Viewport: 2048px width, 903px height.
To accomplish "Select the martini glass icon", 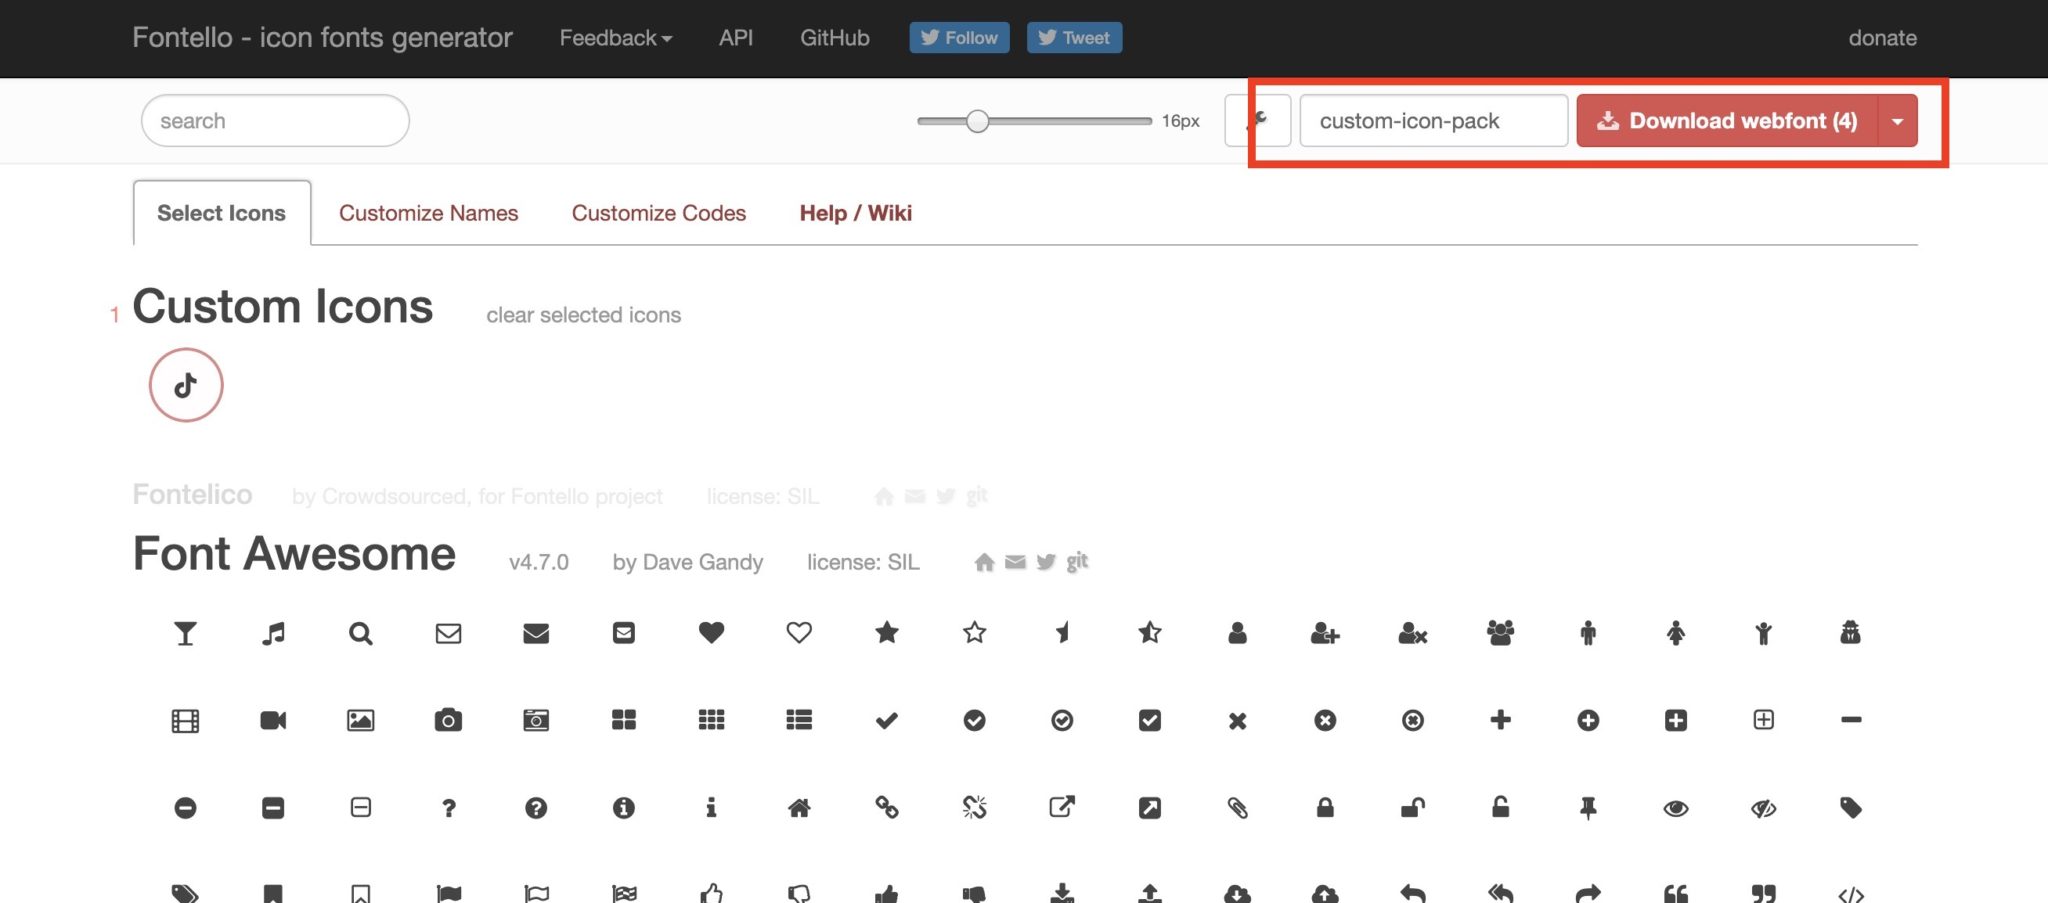I will [185, 633].
